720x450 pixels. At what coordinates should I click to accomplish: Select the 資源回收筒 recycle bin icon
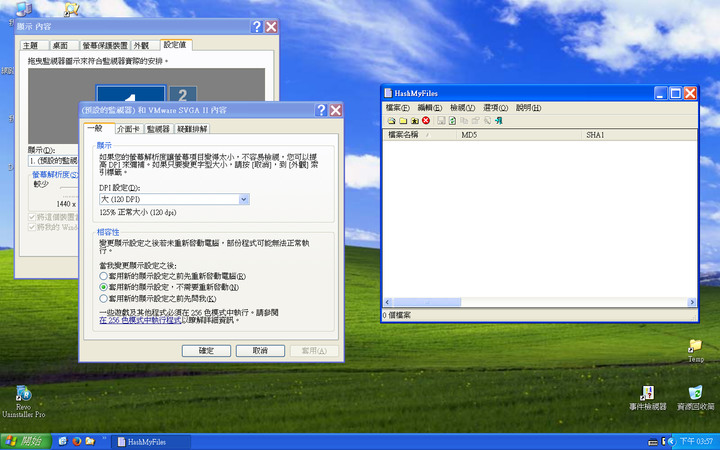point(696,398)
